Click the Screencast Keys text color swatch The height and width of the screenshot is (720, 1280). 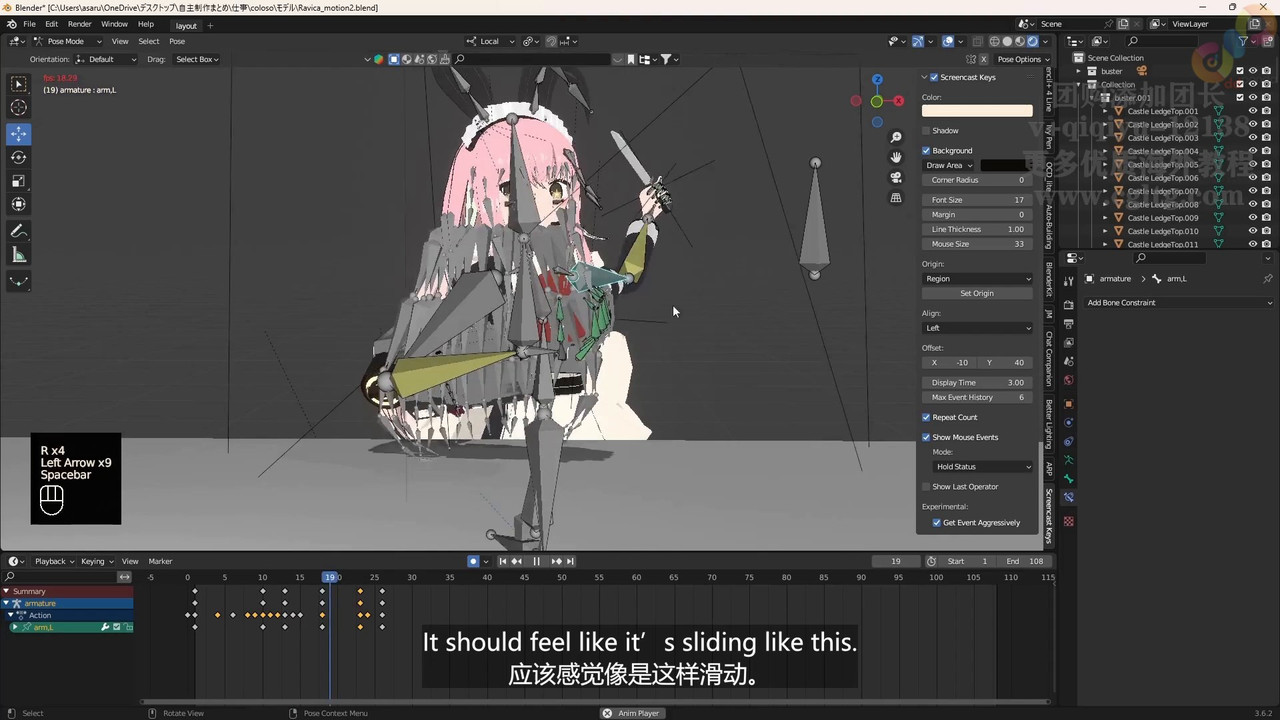[x=977, y=111]
